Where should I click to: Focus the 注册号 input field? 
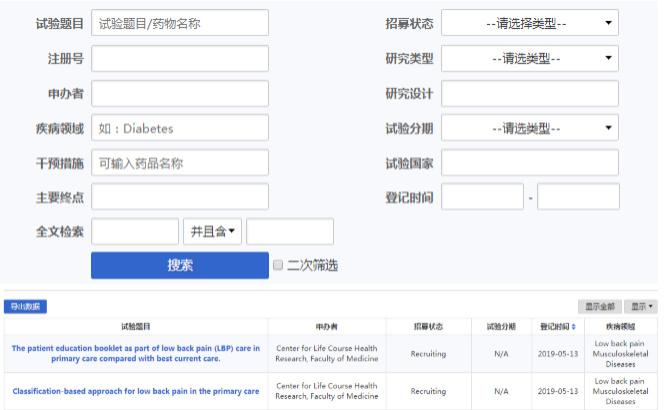[180, 58]
